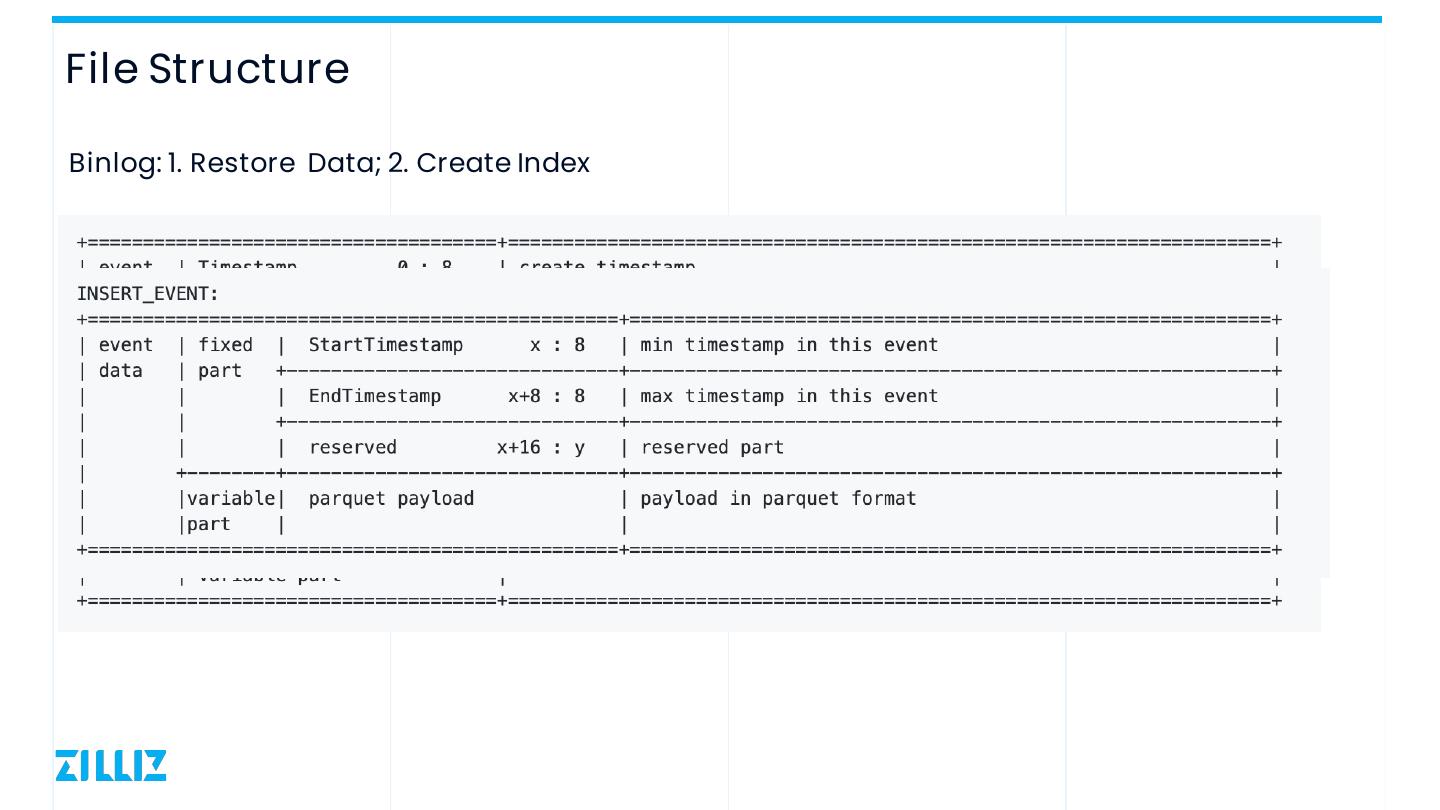Click the 'reserved' field name cell

(x=353, y=447)
